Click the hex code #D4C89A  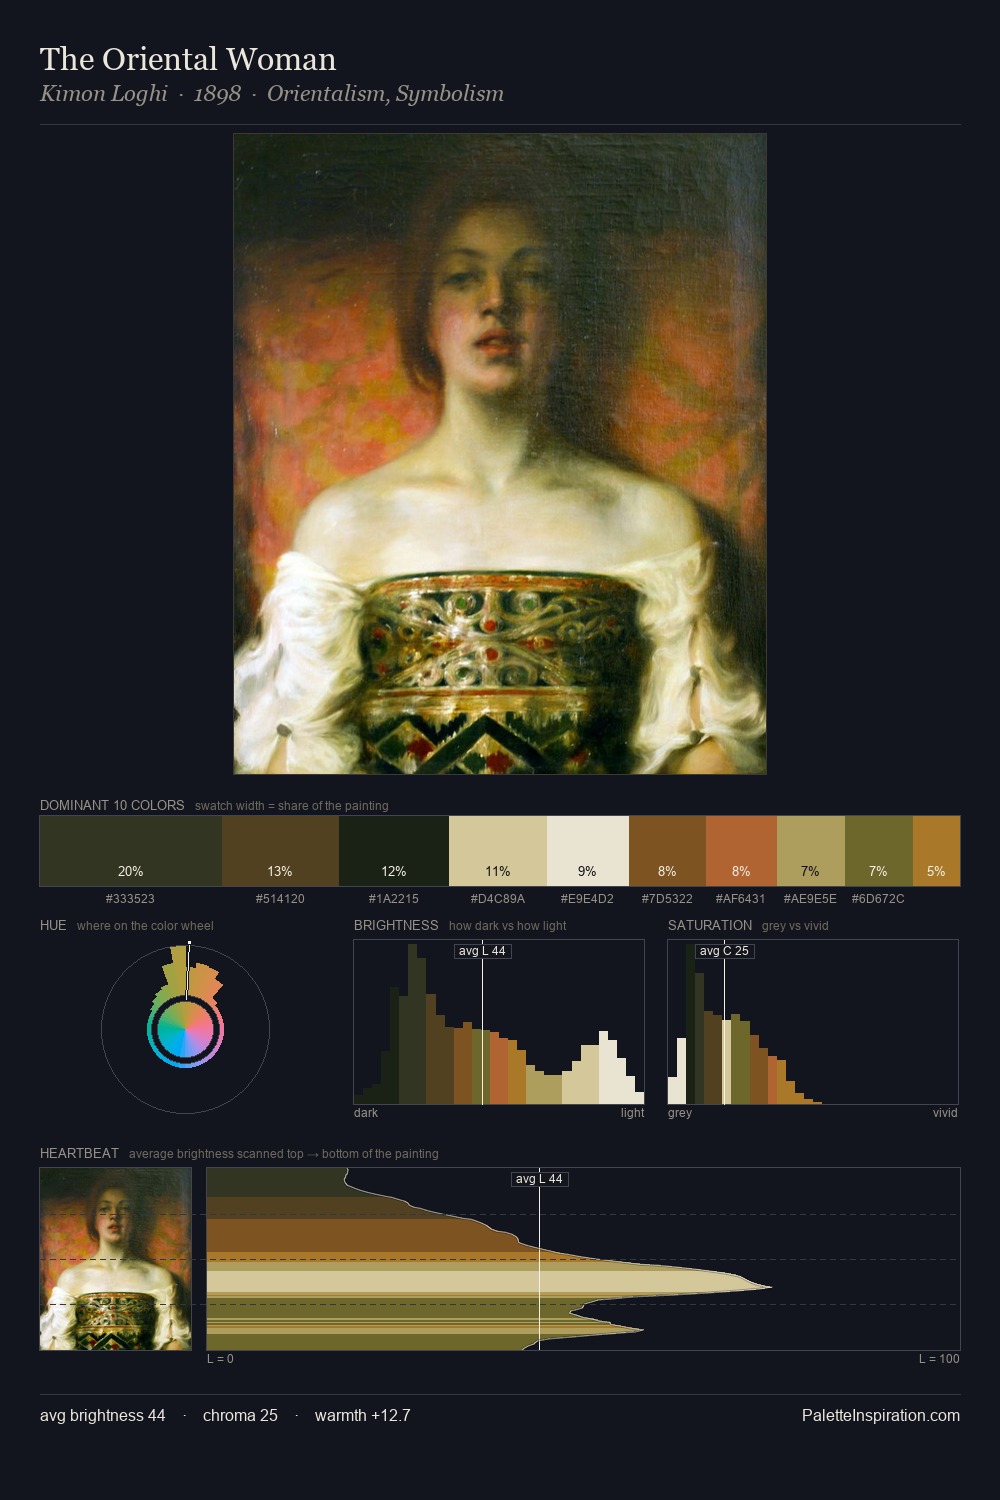point(498,899)
